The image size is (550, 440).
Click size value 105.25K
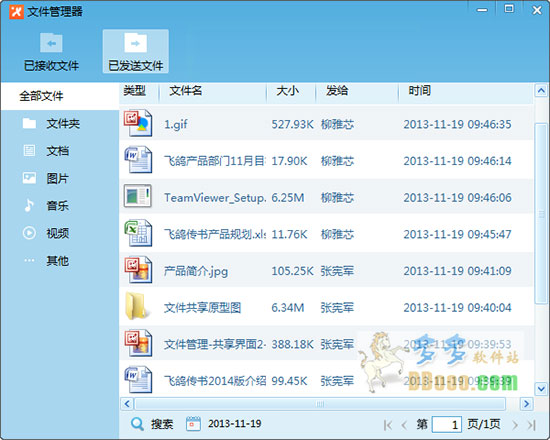point(293,271)
